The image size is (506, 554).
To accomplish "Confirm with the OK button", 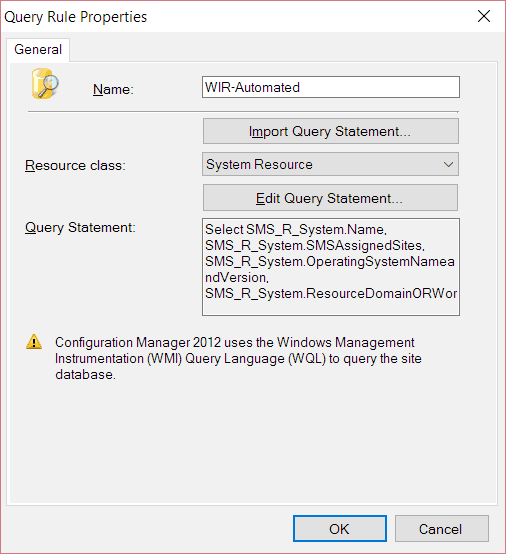I will coord(340,529).
